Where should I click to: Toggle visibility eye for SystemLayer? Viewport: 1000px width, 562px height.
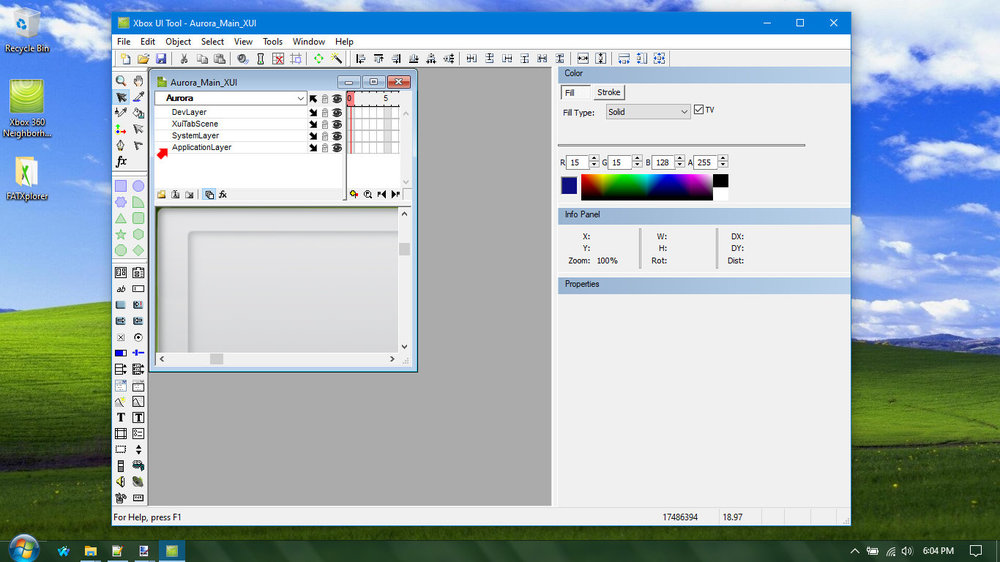coord(337,136)
